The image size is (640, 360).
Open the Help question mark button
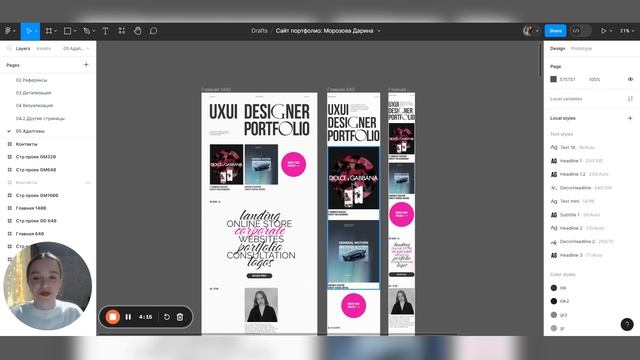coord(627,324)
